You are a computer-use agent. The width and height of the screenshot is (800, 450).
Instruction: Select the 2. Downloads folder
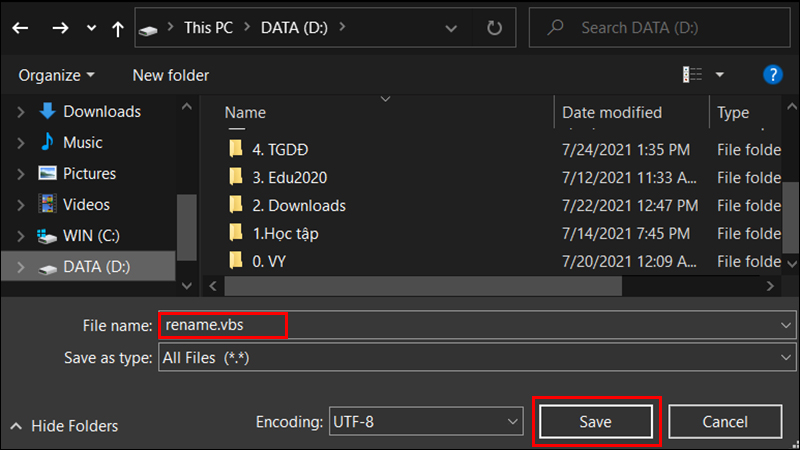(x=299, y=206)
